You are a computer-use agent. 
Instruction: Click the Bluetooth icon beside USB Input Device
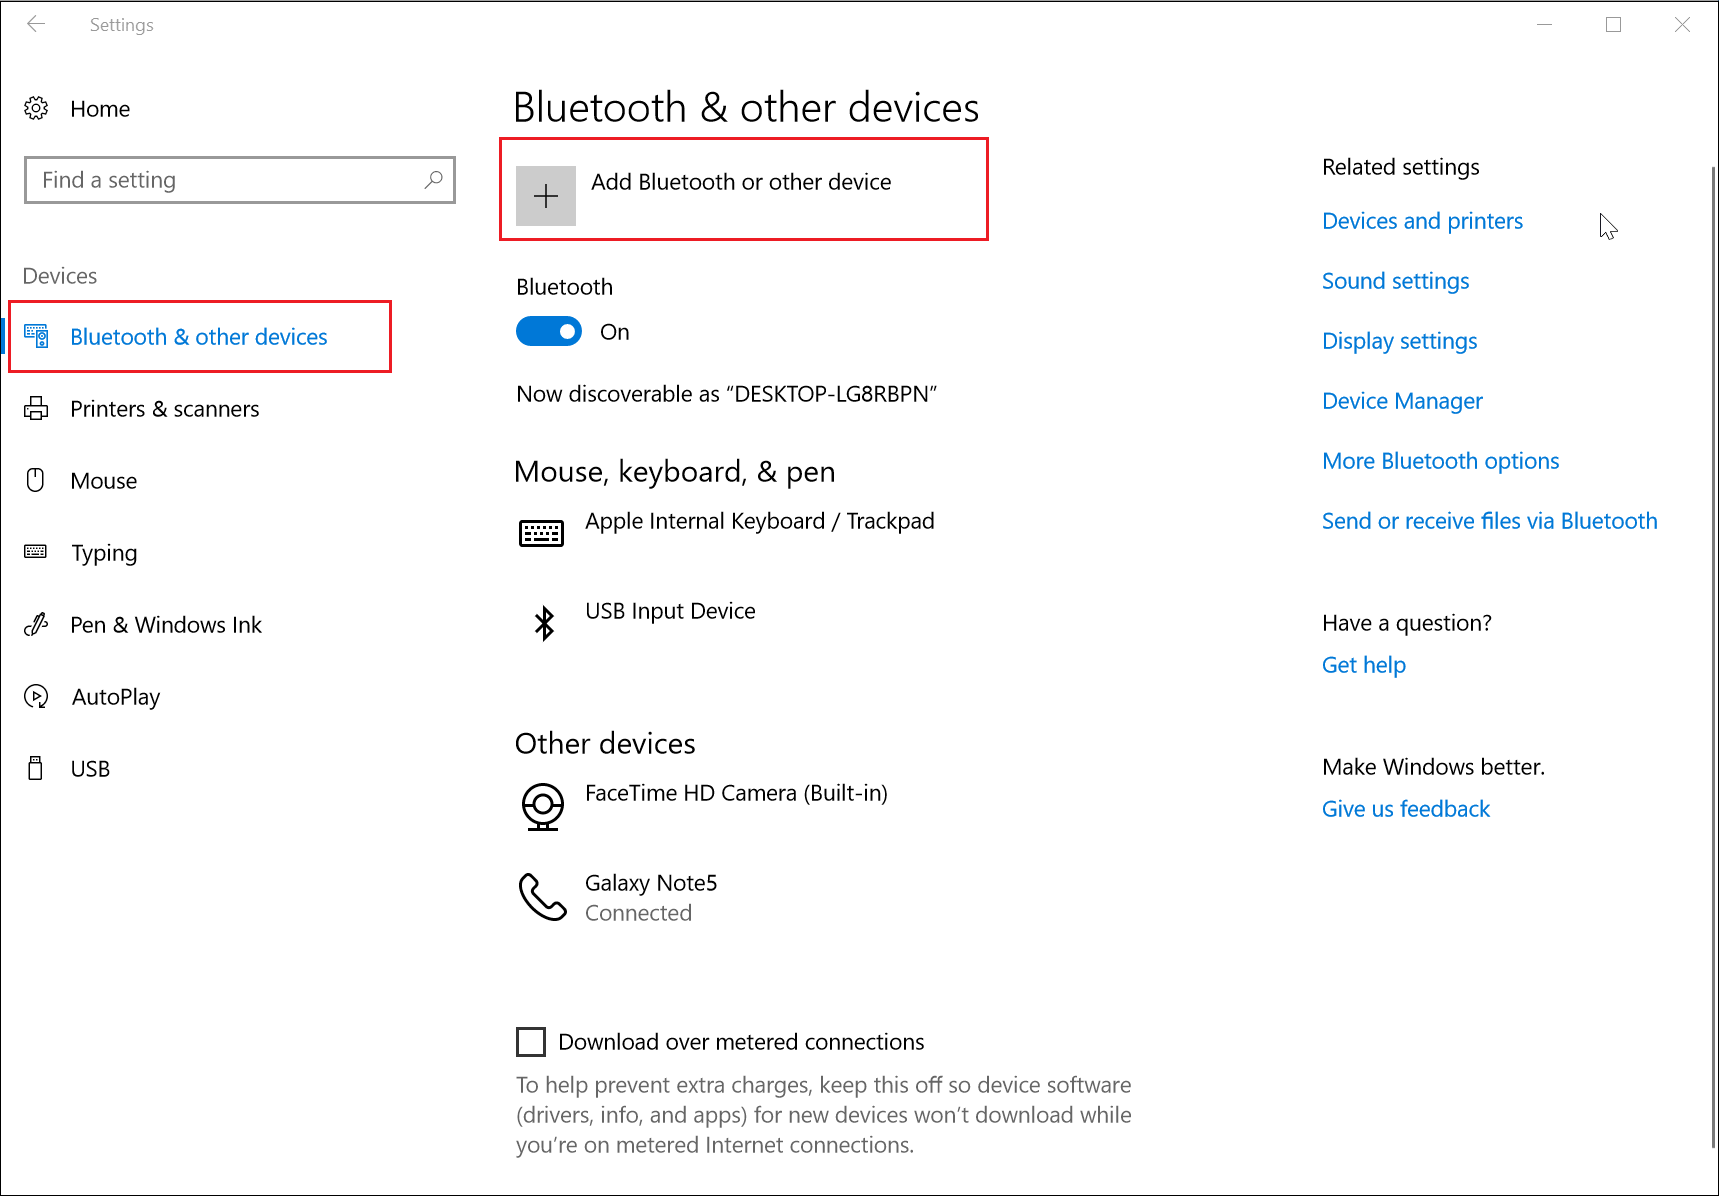(544, 623)
